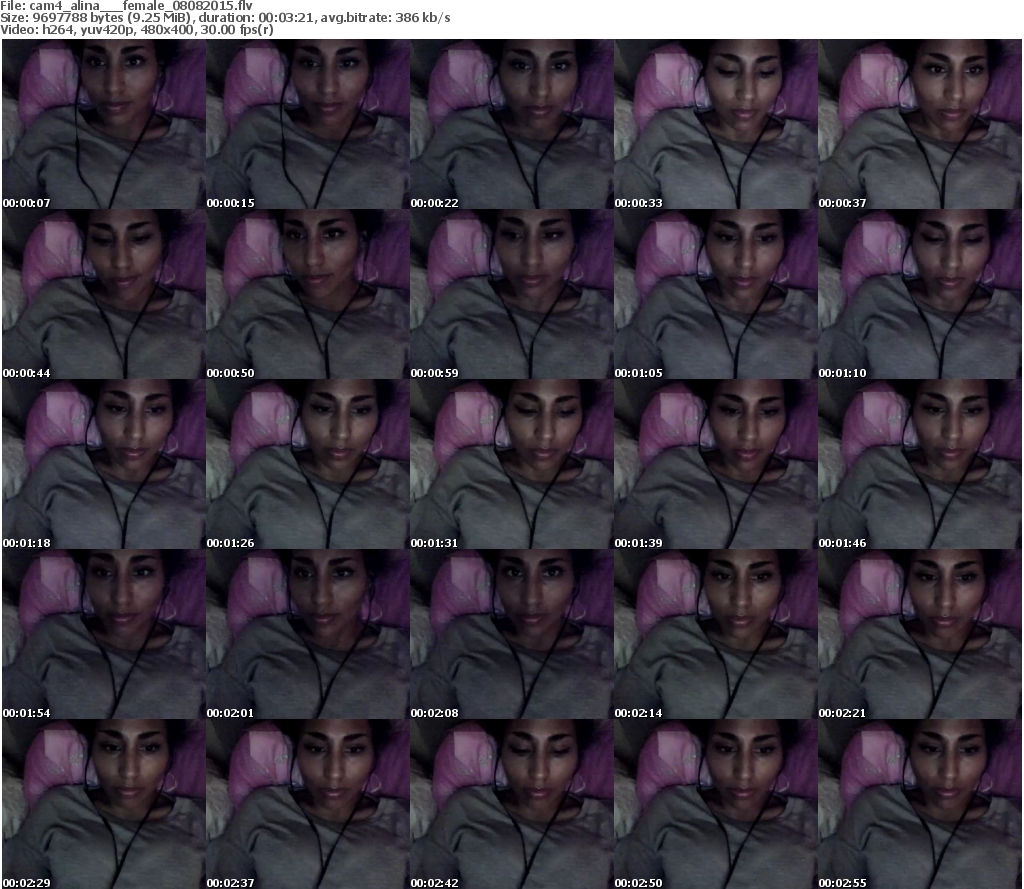This screenshot has width=1024, height=889.
Task: Pick the video frame marked 00:01:39
Action: (x=716, y=464)
